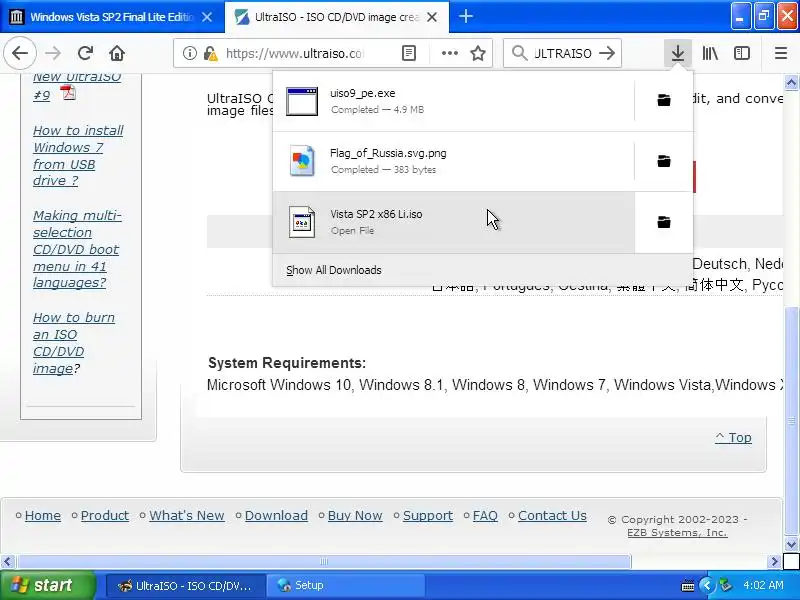
Task: Open How to burn an ISO CD/DVD image link
Action: tap(73, 343)
